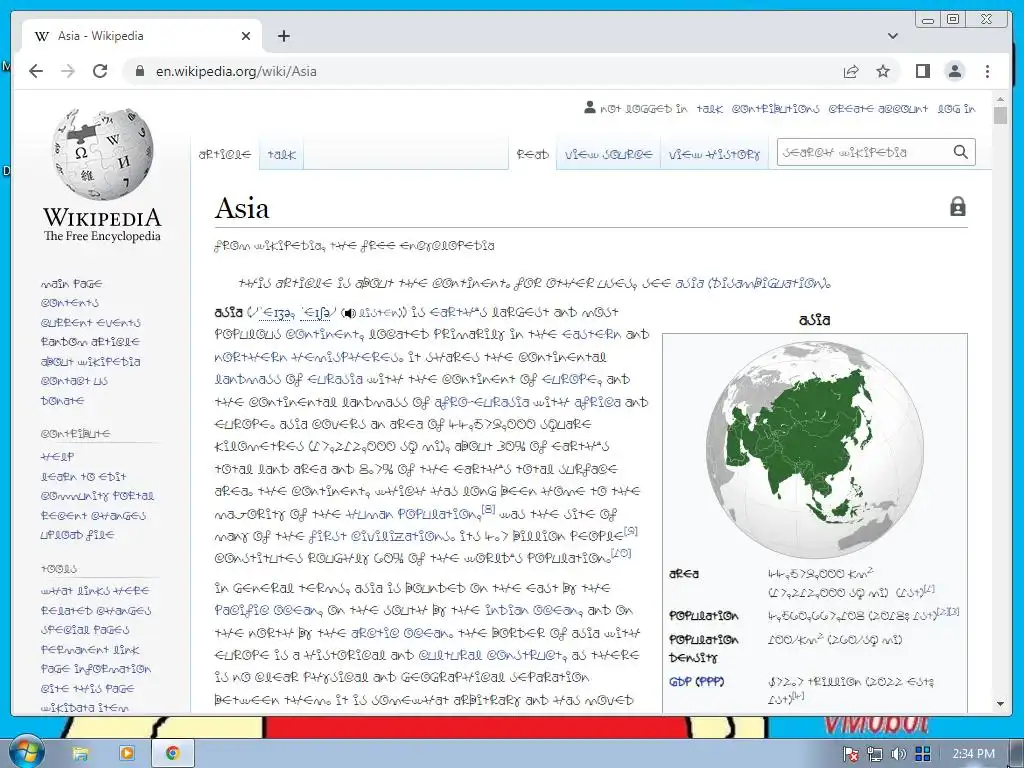Open a new browser tab
Viewport: 1024px width, 768px height.
click(283, 36)
